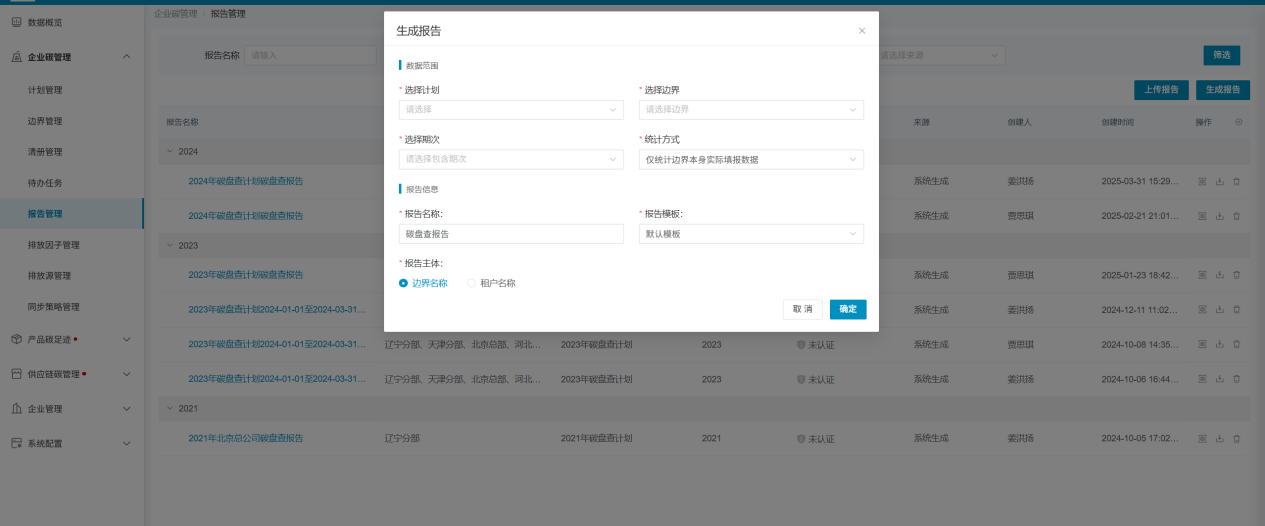
Task: Click the 报告名称 input field in the dialog
Action: click(511, 233)
